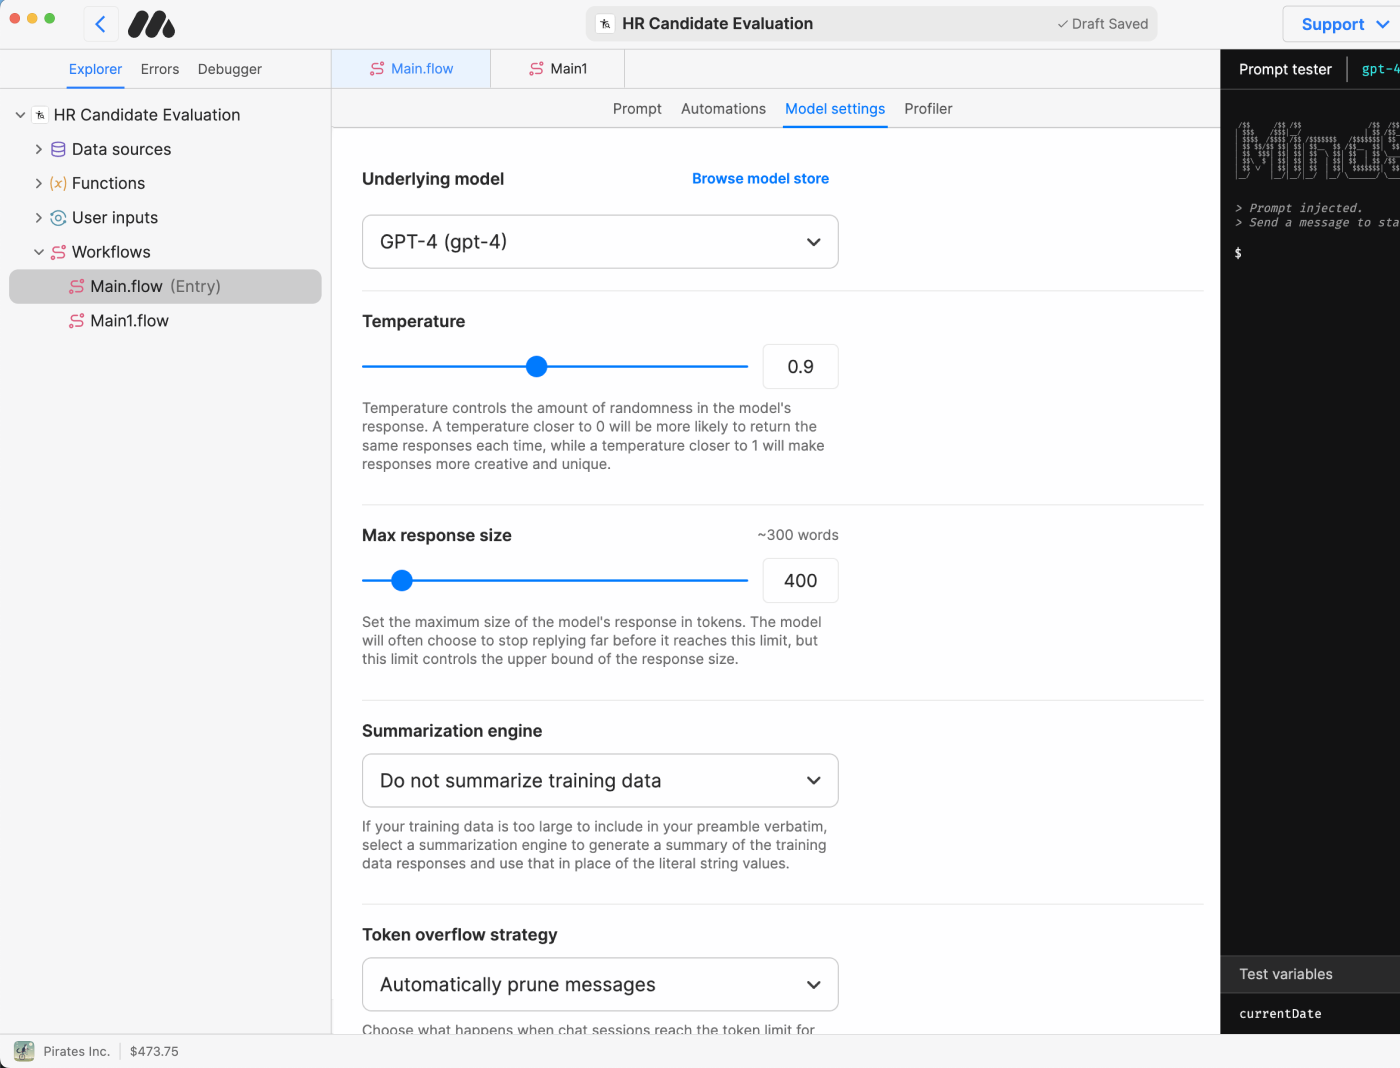The image size is (1400, 1068).
Task: Collapse the Workflows tree node
Action: pos(39,252)
